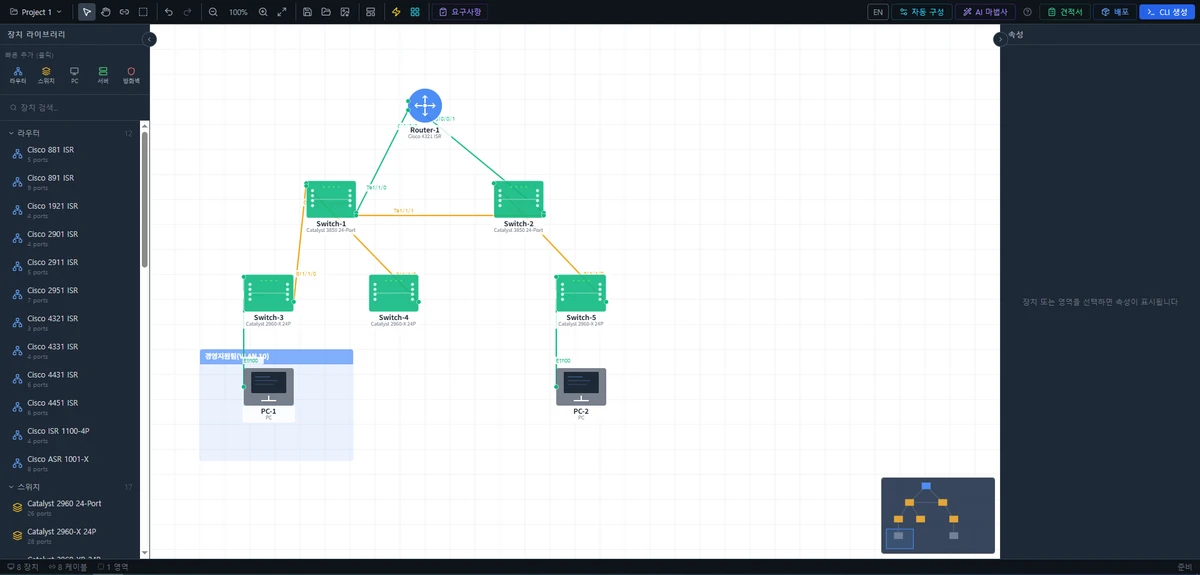Choose the cable link tool
The image size is (1200, 575).
click(x=124, y=12)
